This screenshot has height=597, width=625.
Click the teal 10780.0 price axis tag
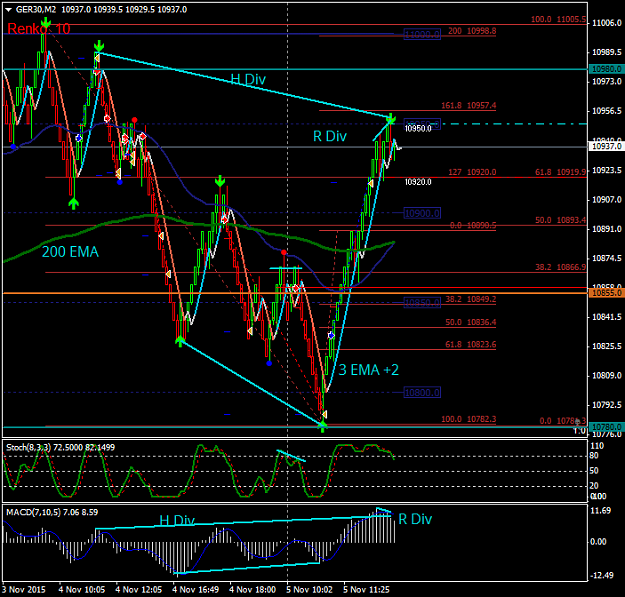[x=606, y=427]
